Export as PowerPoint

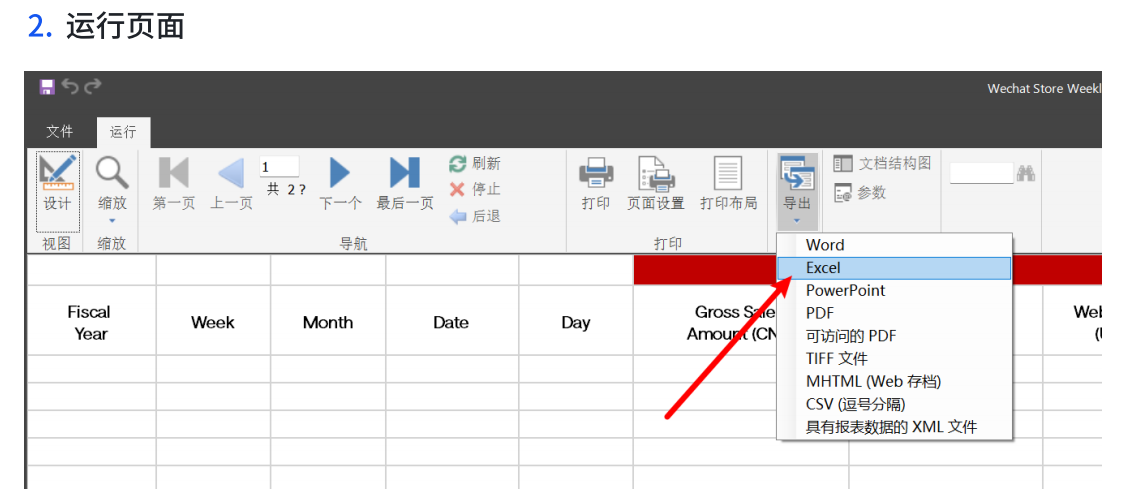click(895, 291)
